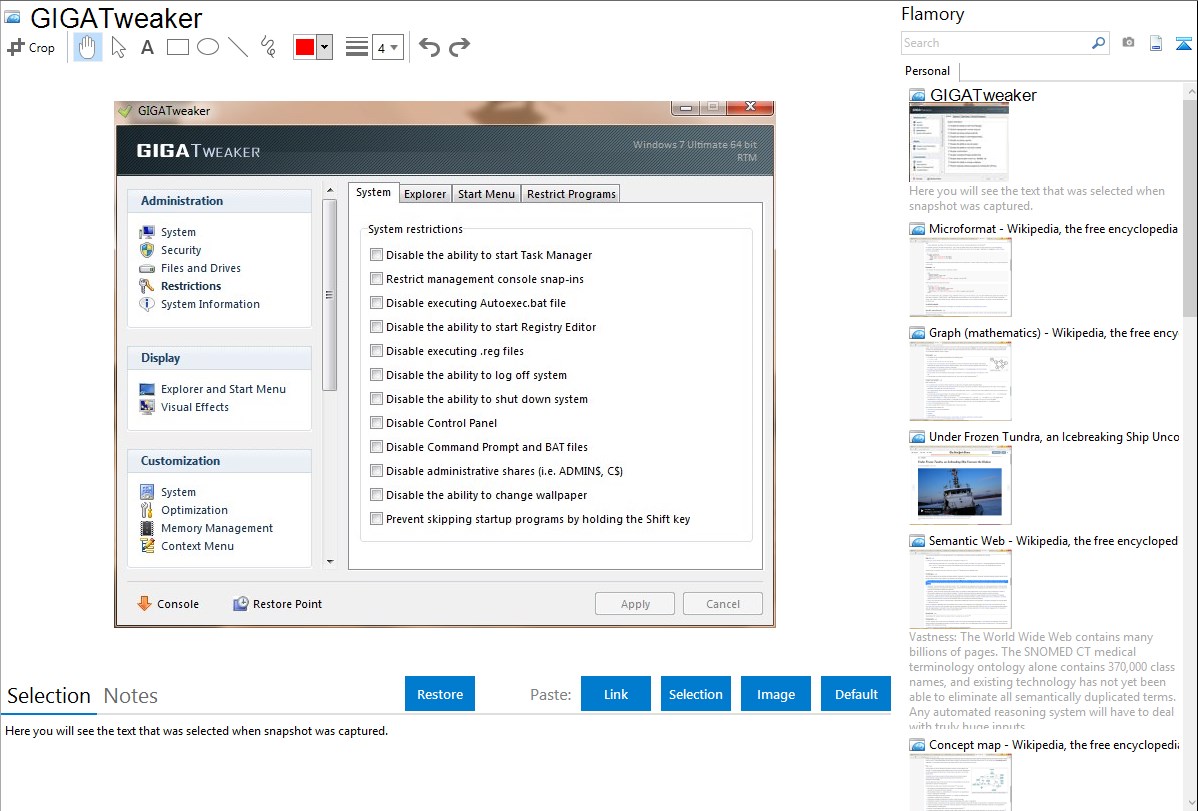This screenshot has height=811, width=1198.
Task: Open the color picker dropdown arrow
Action: pyautogui.click(x=324, y=47)
